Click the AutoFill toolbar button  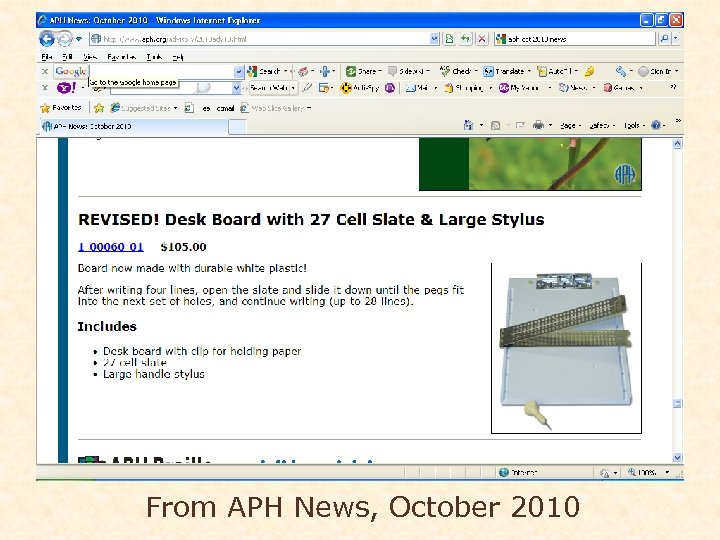pos(557,71)
